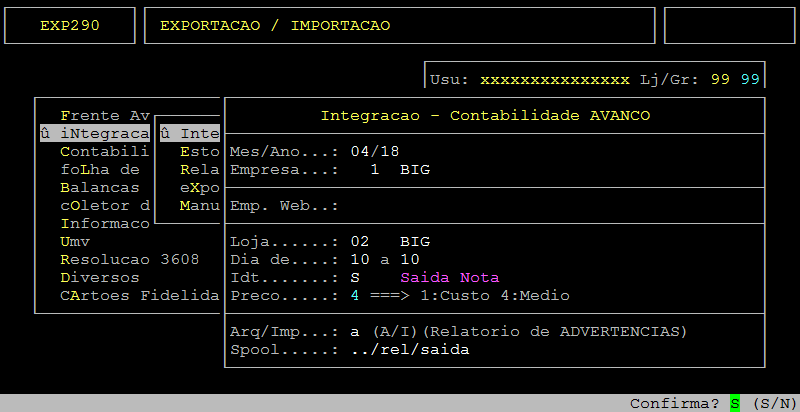Click the Spool path ../rel/saida
800x412 pixels.
coord(410,350)
